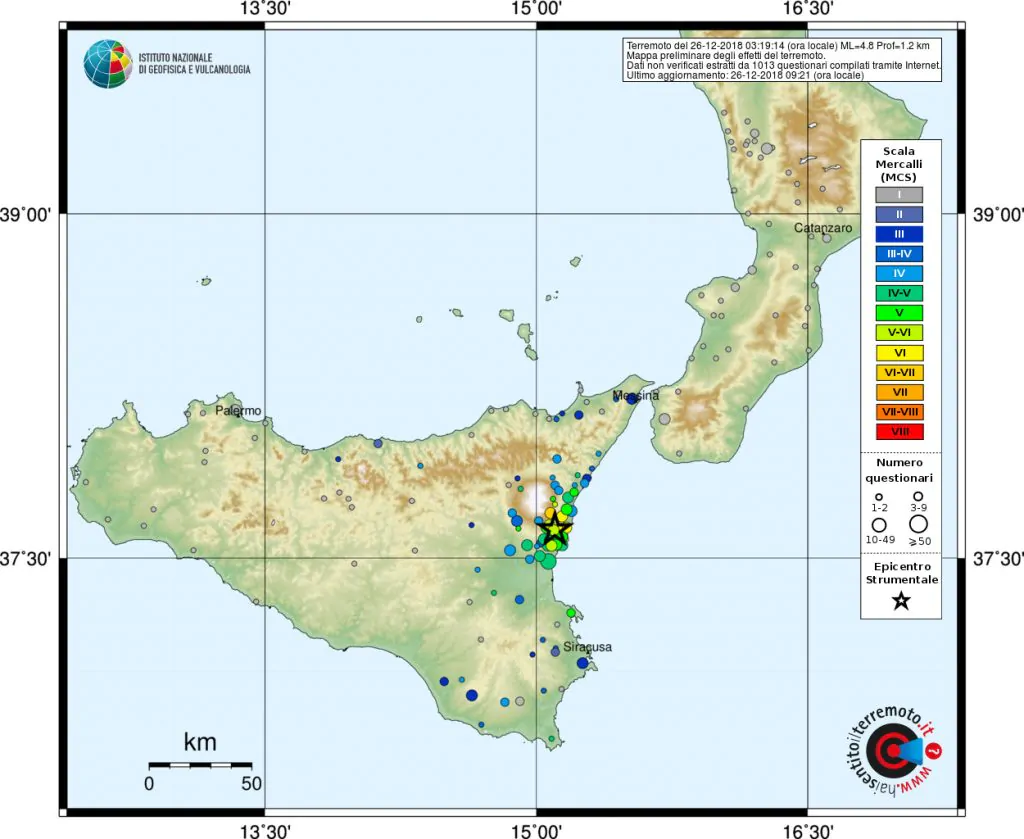Screen dimensions: 1024x839
Task: Select the 1-2 questionnaires circle in legend
Action: 879,496
